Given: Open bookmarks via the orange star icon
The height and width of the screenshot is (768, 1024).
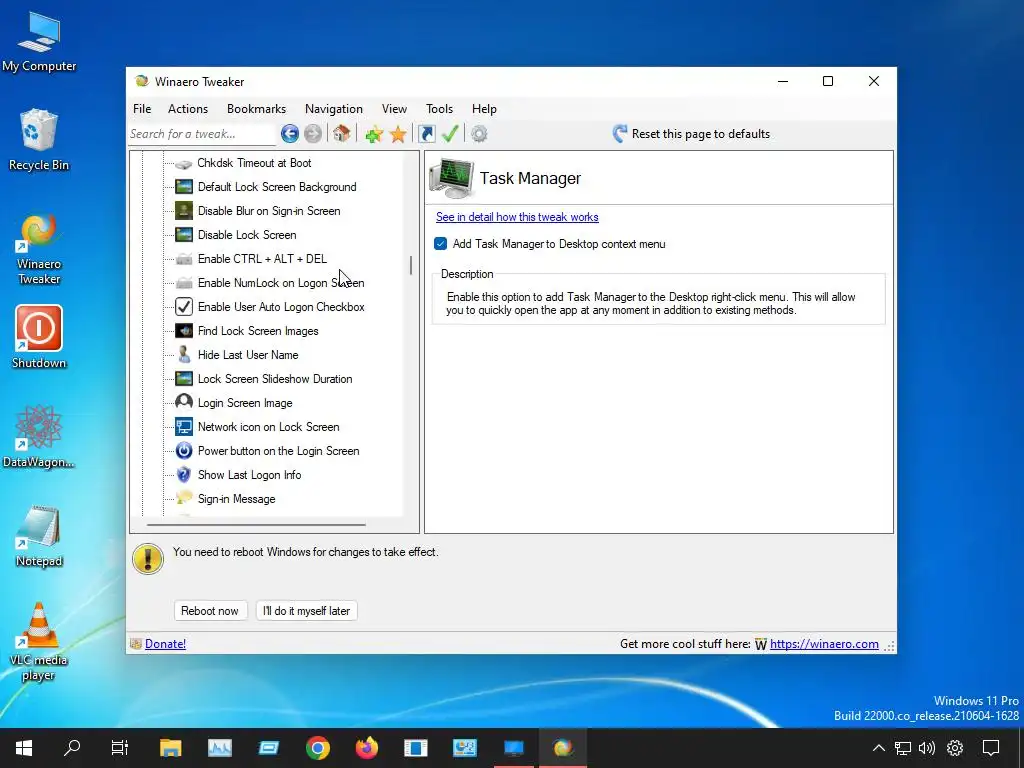Looking at the screenshot, I should click(x=398, y=135).
